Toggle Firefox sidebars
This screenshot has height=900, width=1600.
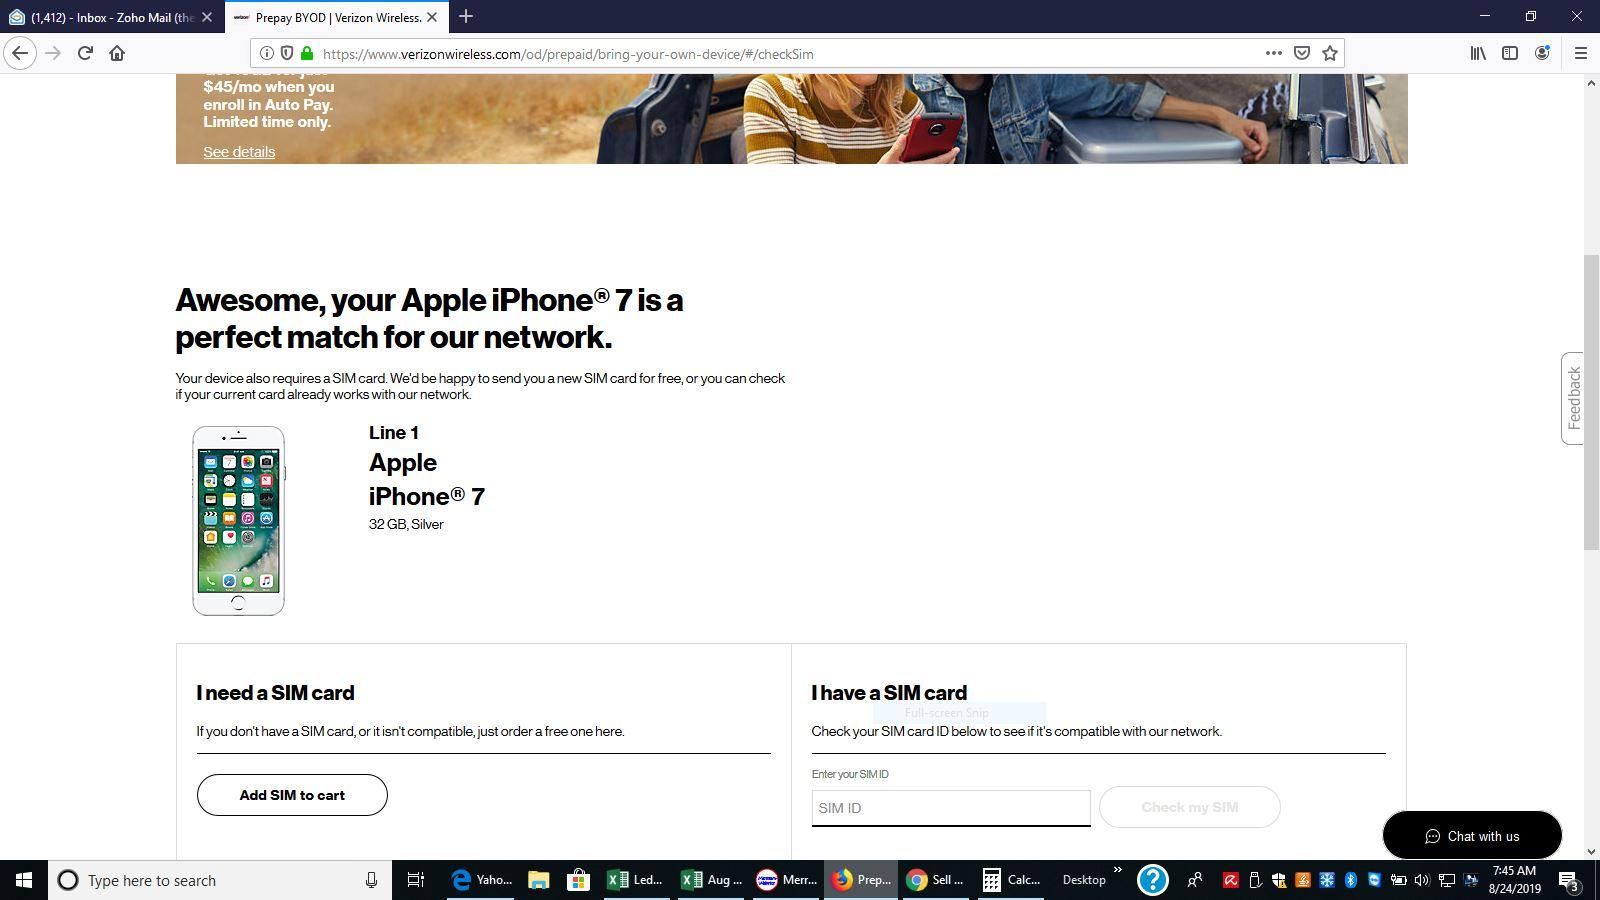point(1510,53)
